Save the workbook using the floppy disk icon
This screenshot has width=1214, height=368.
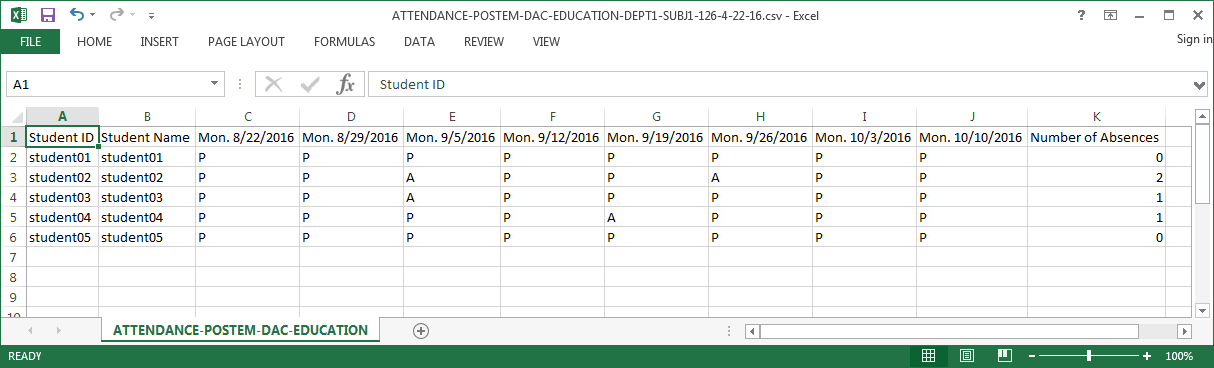tap(47, 16)
